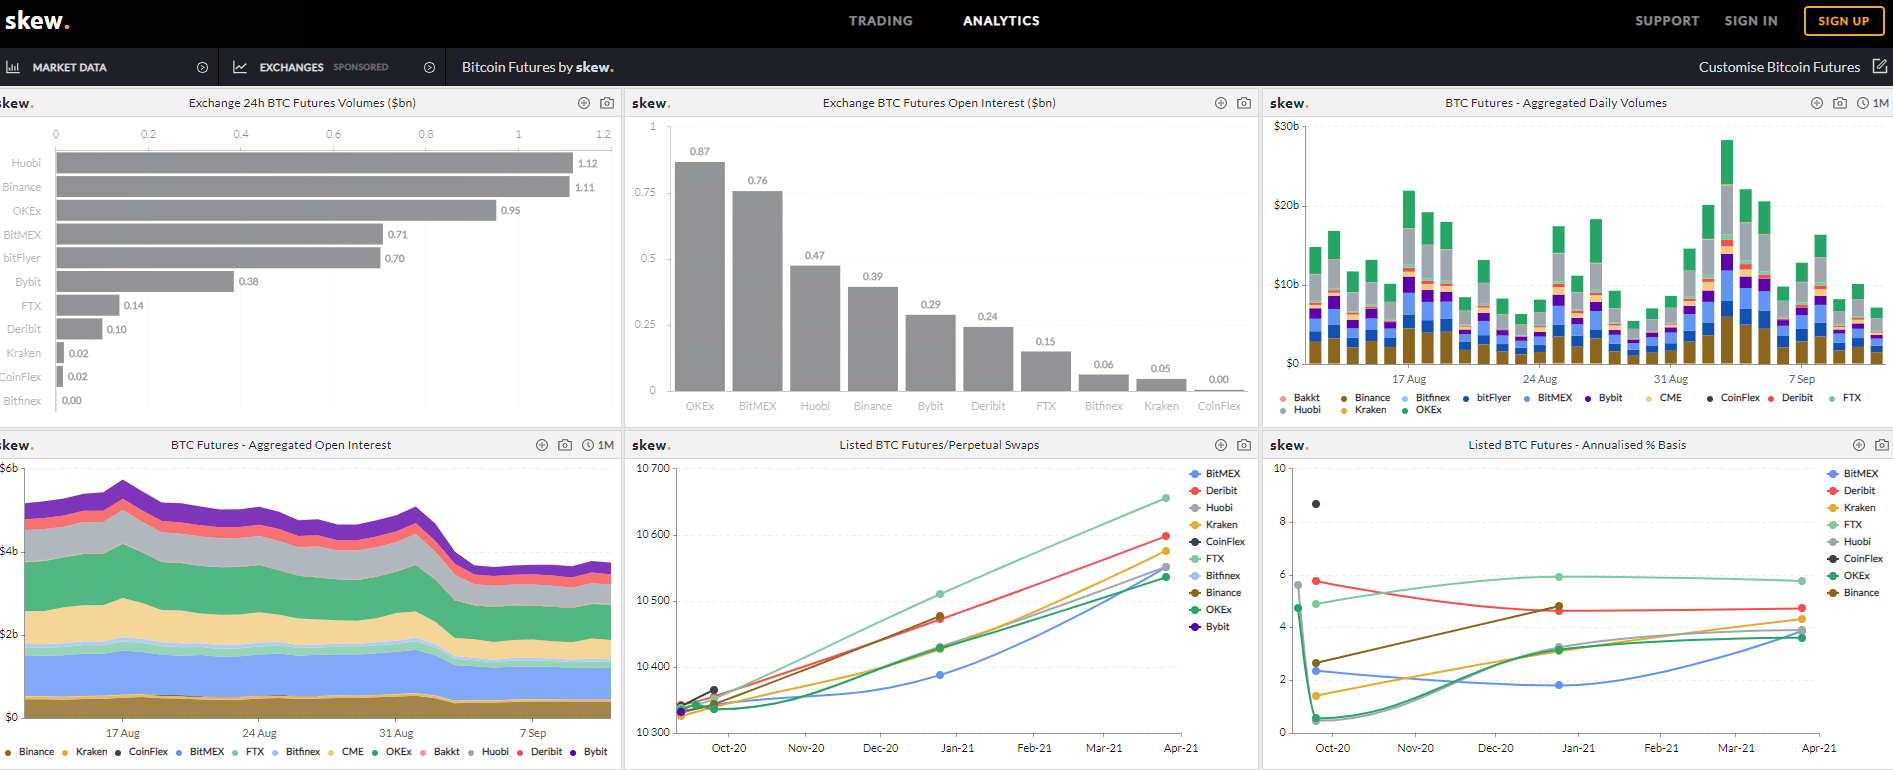Click the Huobi 1.12 volume bar
Image resolution: width=1893 pixels, height=770 pixels.
314,163
